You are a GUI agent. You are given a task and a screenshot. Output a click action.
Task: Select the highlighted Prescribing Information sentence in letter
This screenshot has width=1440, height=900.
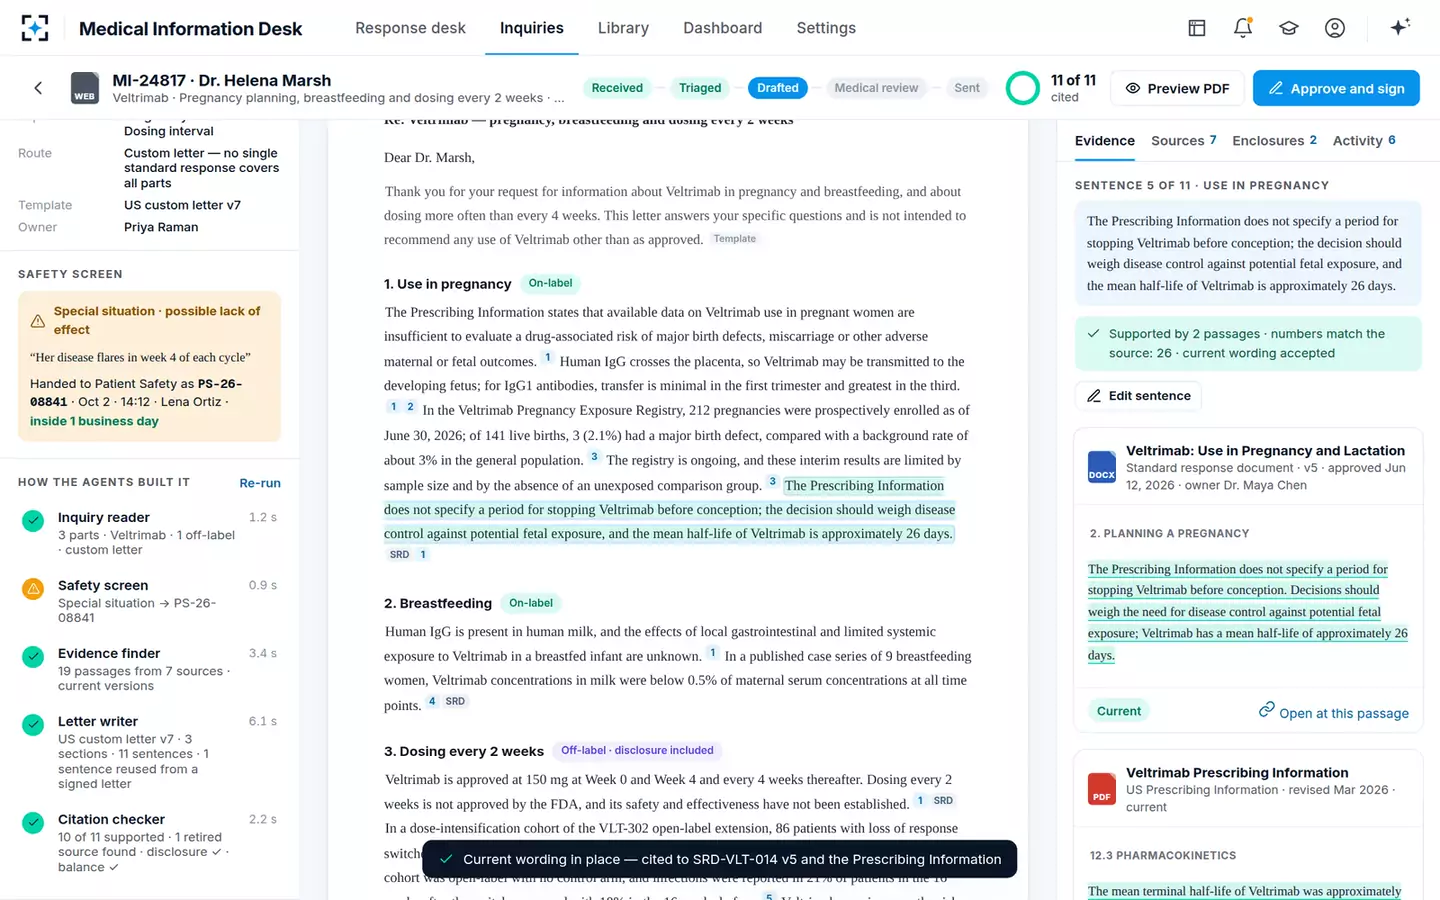669,510
